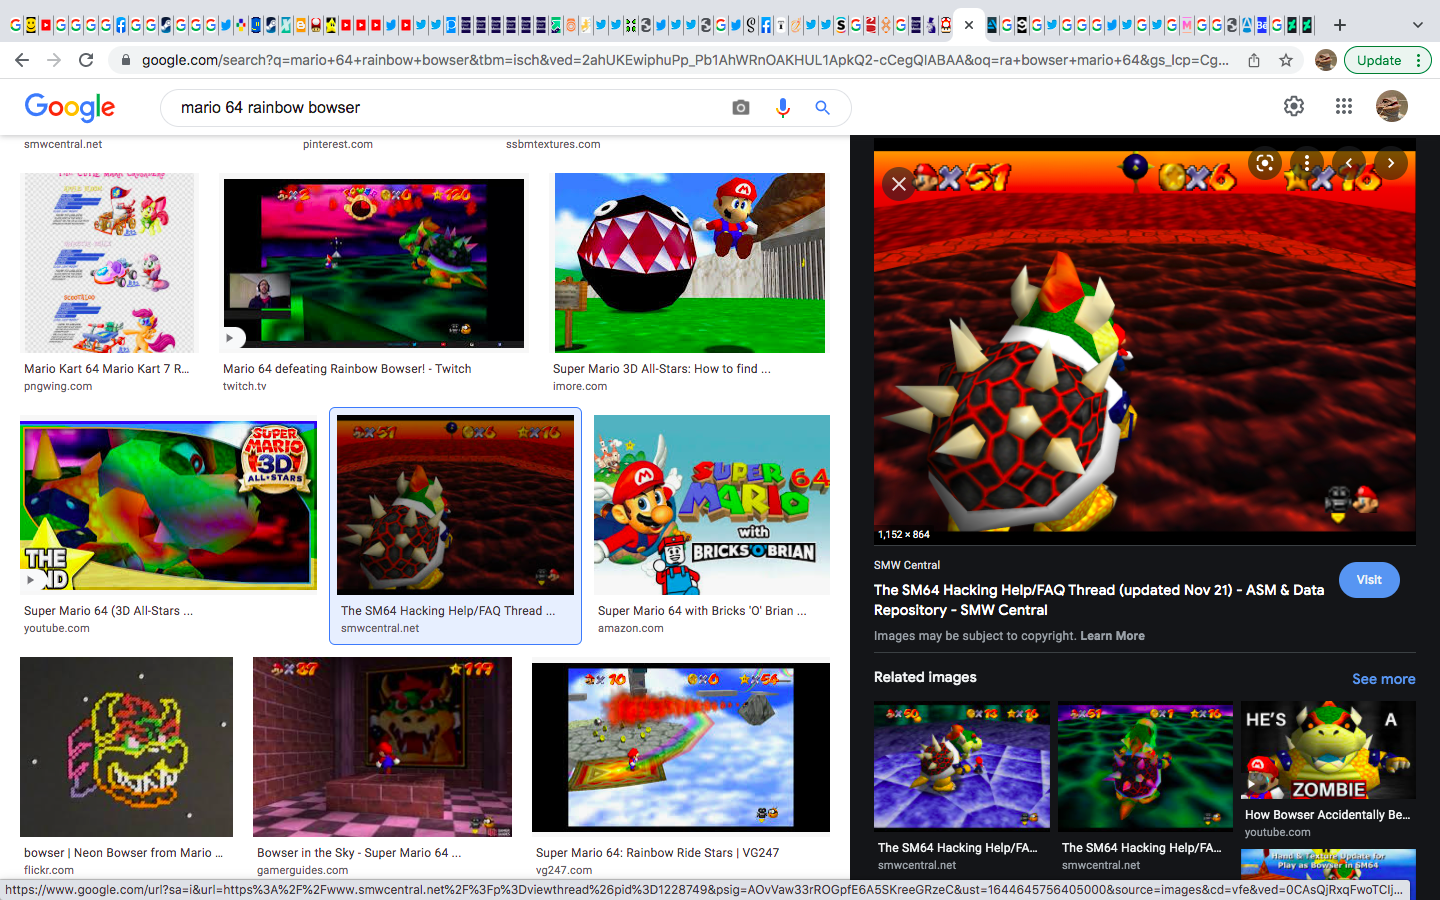Image resolution: width=1440 pixels, height=900 pixels.
Task: Click the ssbmtextures.com source label
Action: [x=553, y=144]
